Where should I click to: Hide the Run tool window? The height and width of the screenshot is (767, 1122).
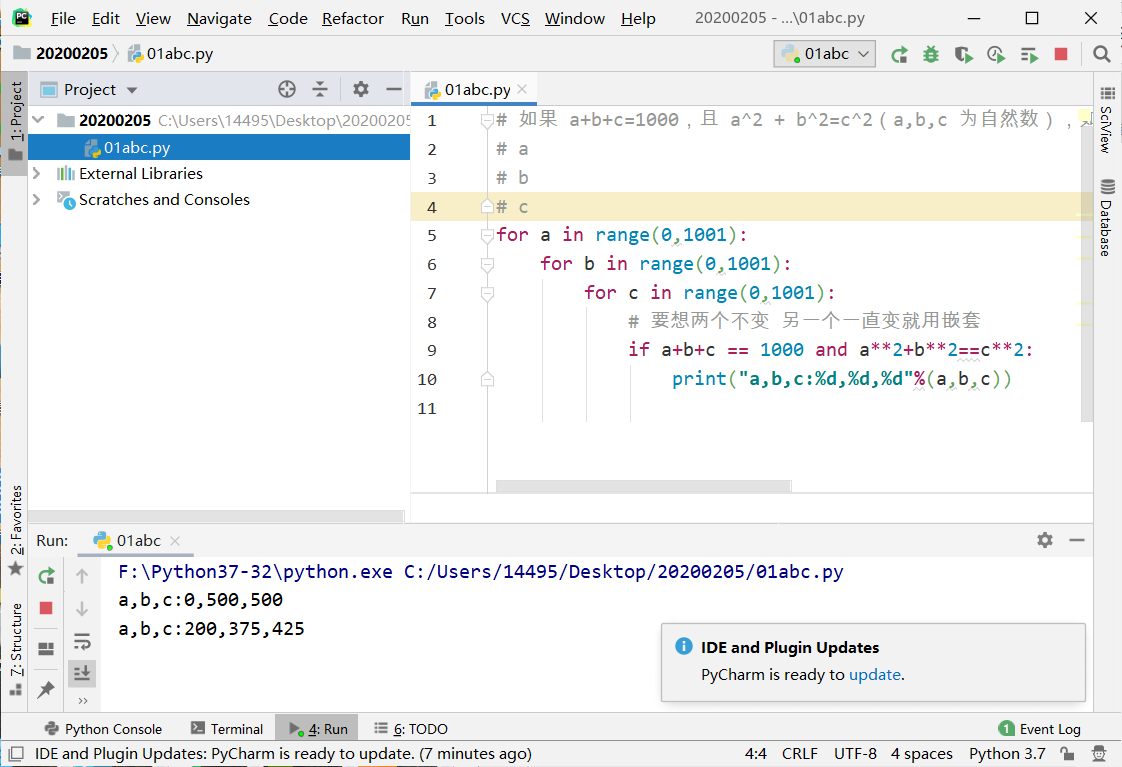(1077, 540)
